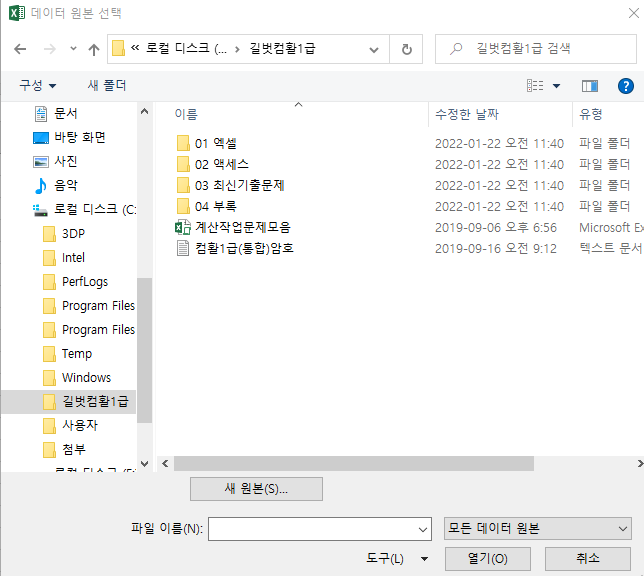Image resolution: width=644 pixels, height=576 pixels.
Task: Select the 03 최신기출문제 folder
Action: 239,185
